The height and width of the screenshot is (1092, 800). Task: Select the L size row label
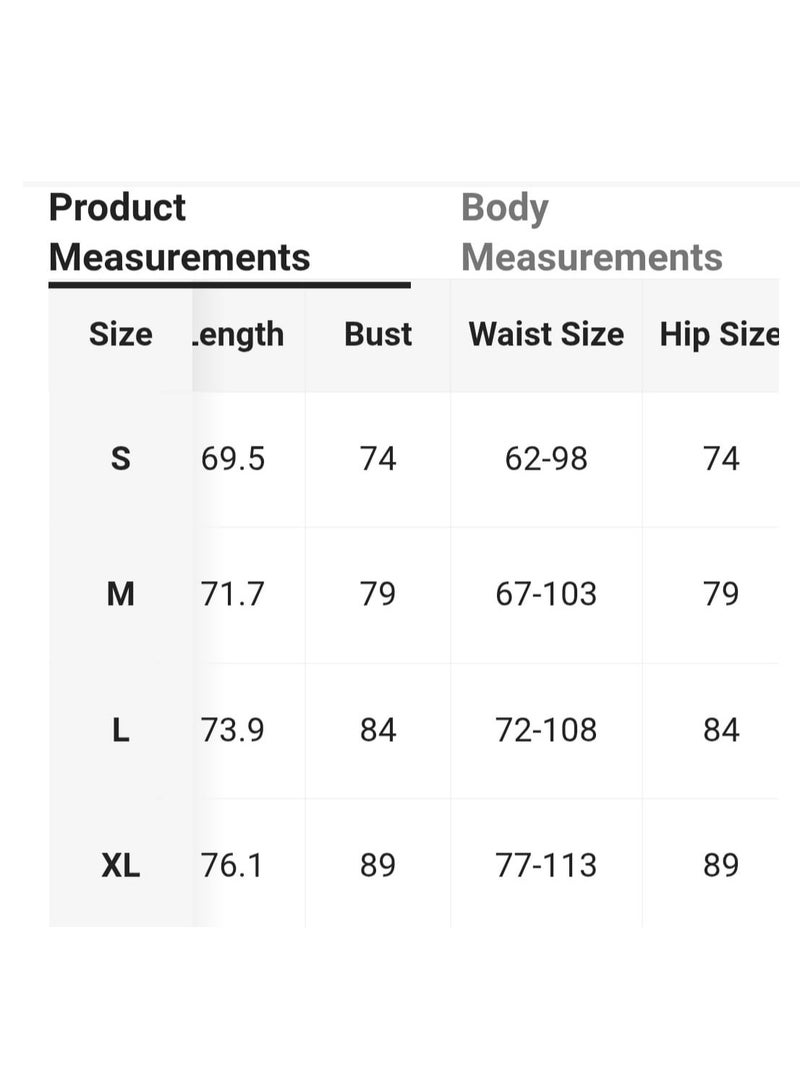pos(120,731)
